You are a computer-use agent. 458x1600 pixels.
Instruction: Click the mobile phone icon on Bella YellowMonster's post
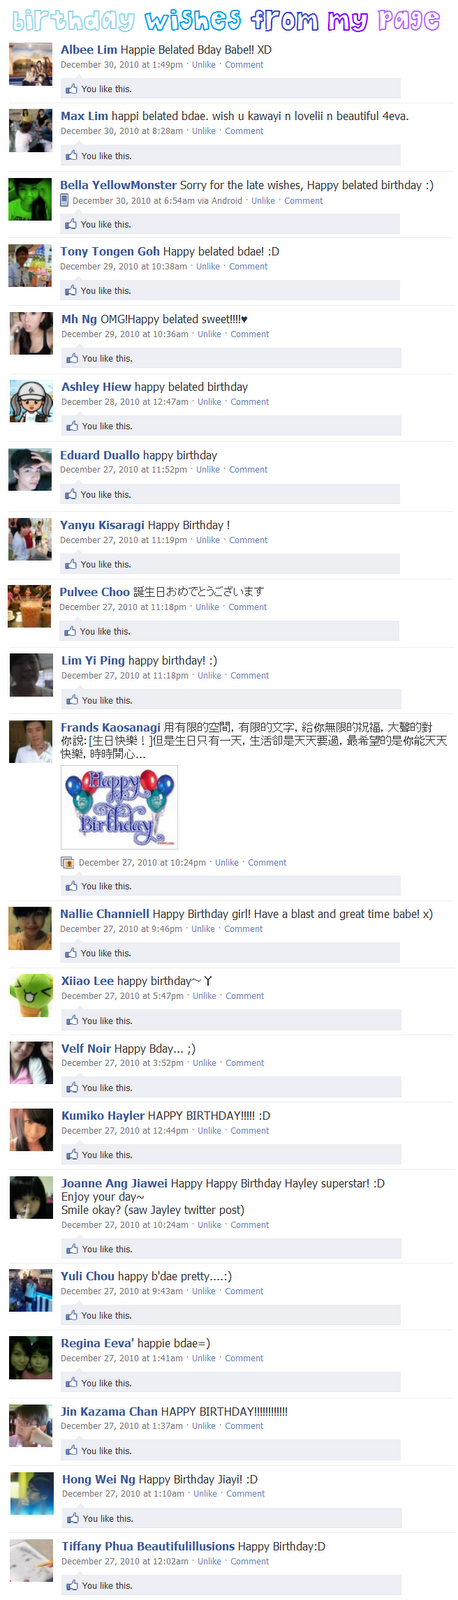point(65,200)
